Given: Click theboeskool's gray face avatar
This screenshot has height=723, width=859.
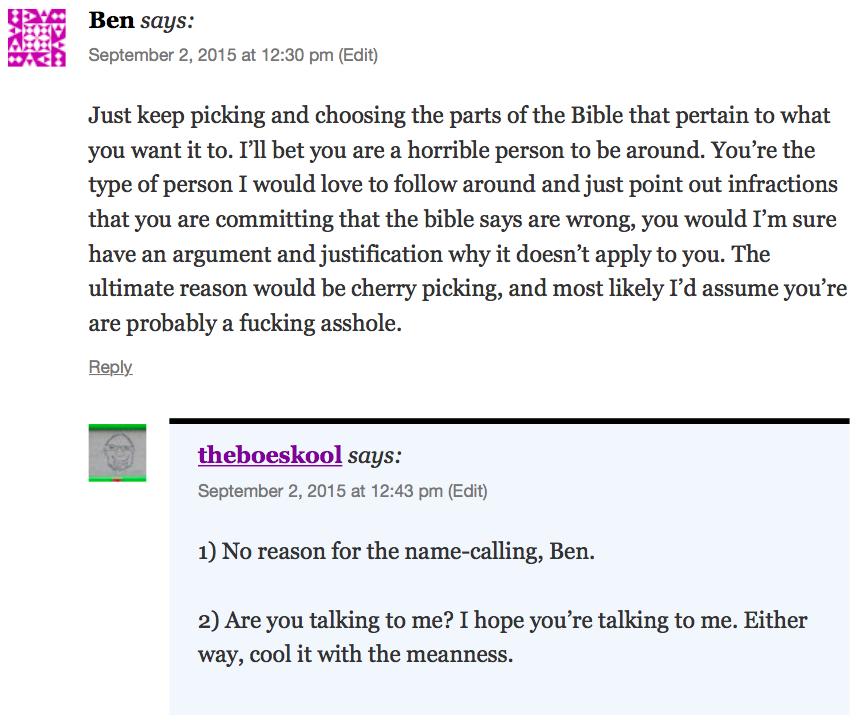Looking at the screenshot, I should (117, 453).
